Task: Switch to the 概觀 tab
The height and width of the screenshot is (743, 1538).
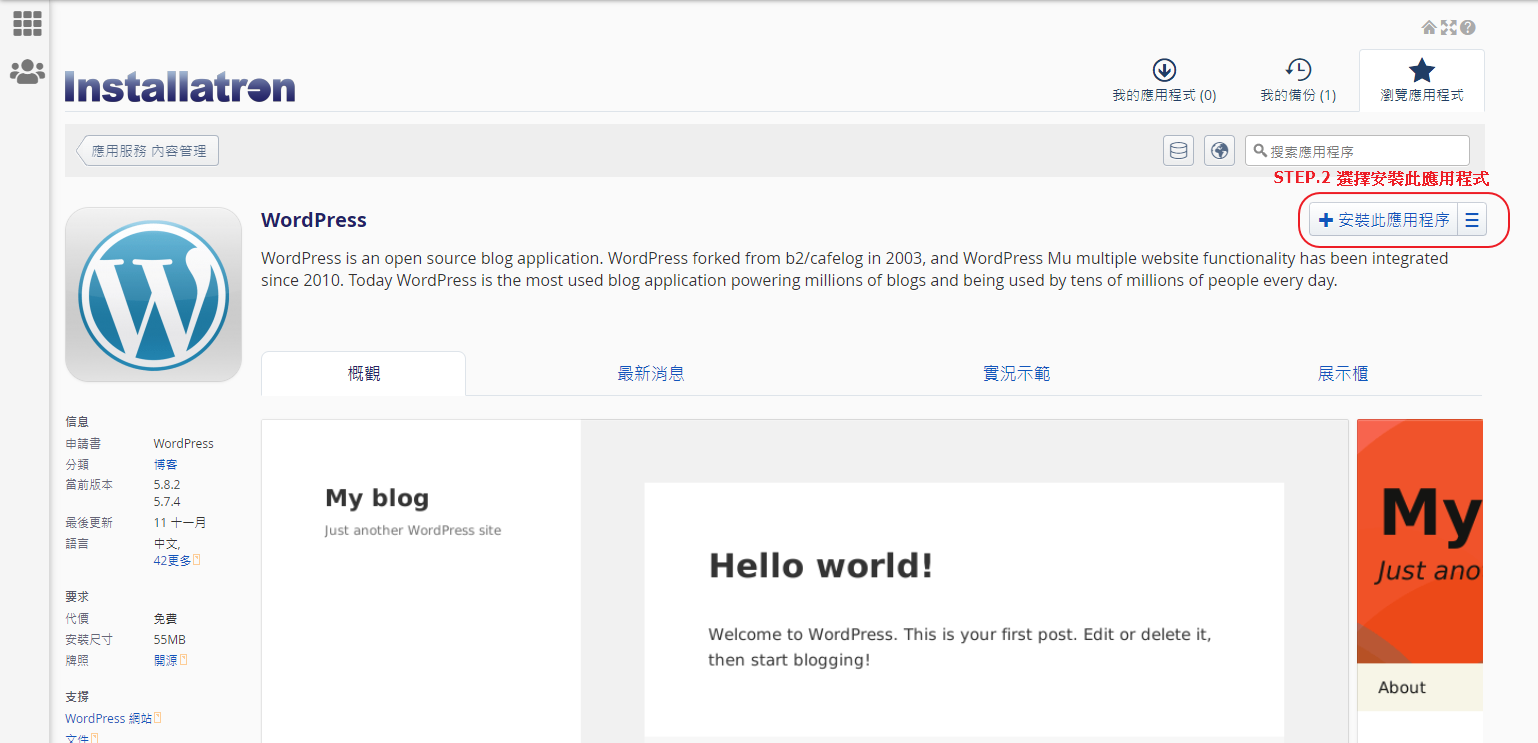Action: click(x=364, y=374)
